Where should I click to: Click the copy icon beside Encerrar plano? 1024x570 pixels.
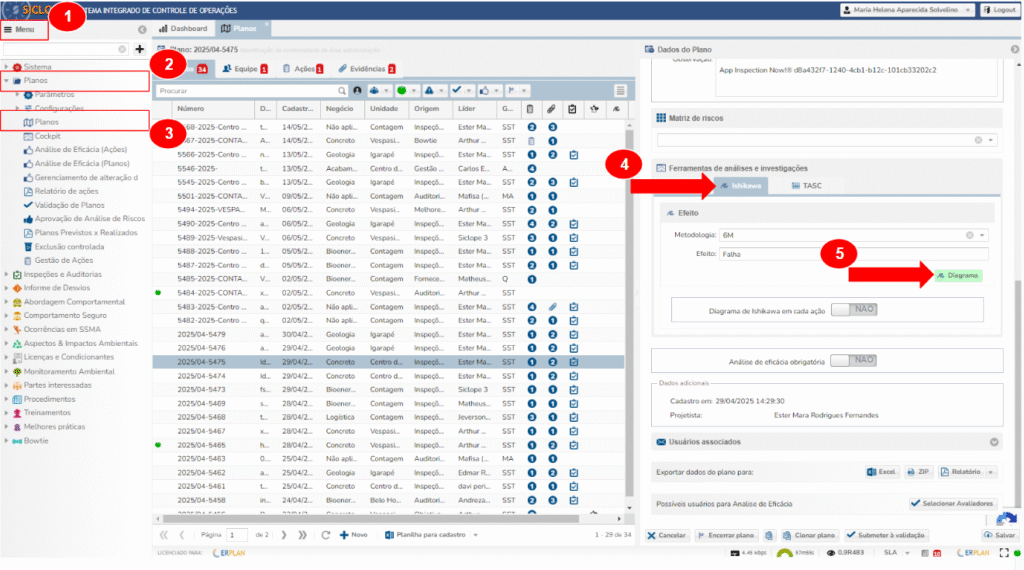point(769,535)
